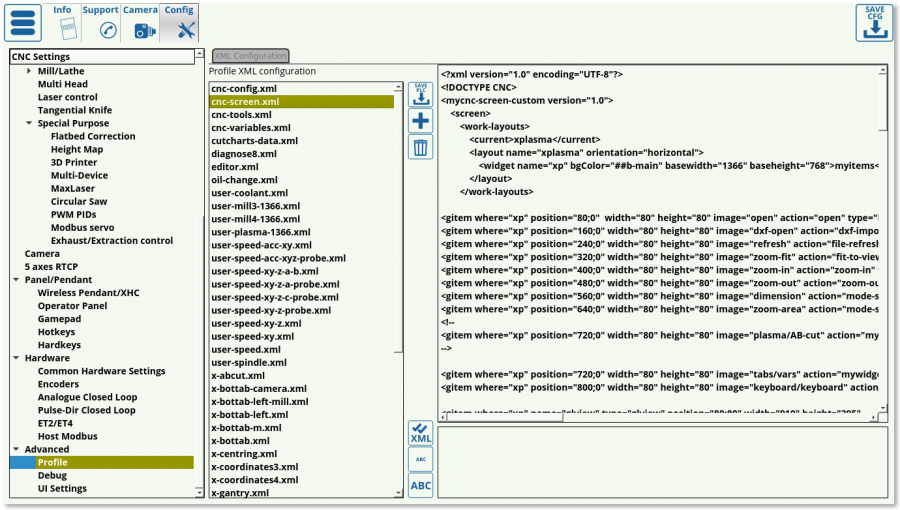Expand the Mill/Lathe tree node

click(x=29, y=71)
